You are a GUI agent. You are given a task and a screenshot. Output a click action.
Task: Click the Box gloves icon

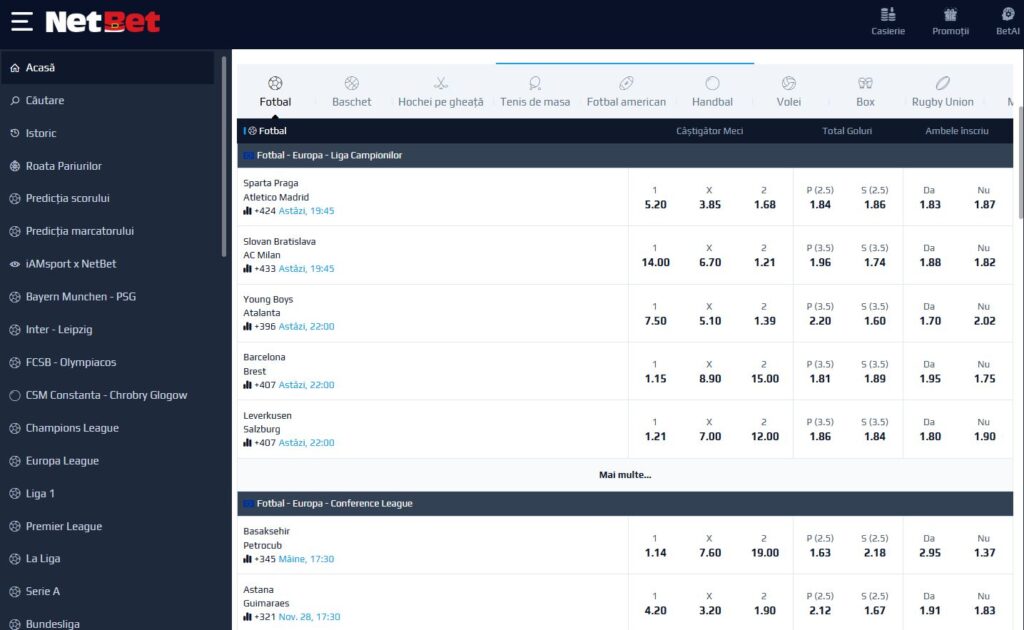point(865,83)
